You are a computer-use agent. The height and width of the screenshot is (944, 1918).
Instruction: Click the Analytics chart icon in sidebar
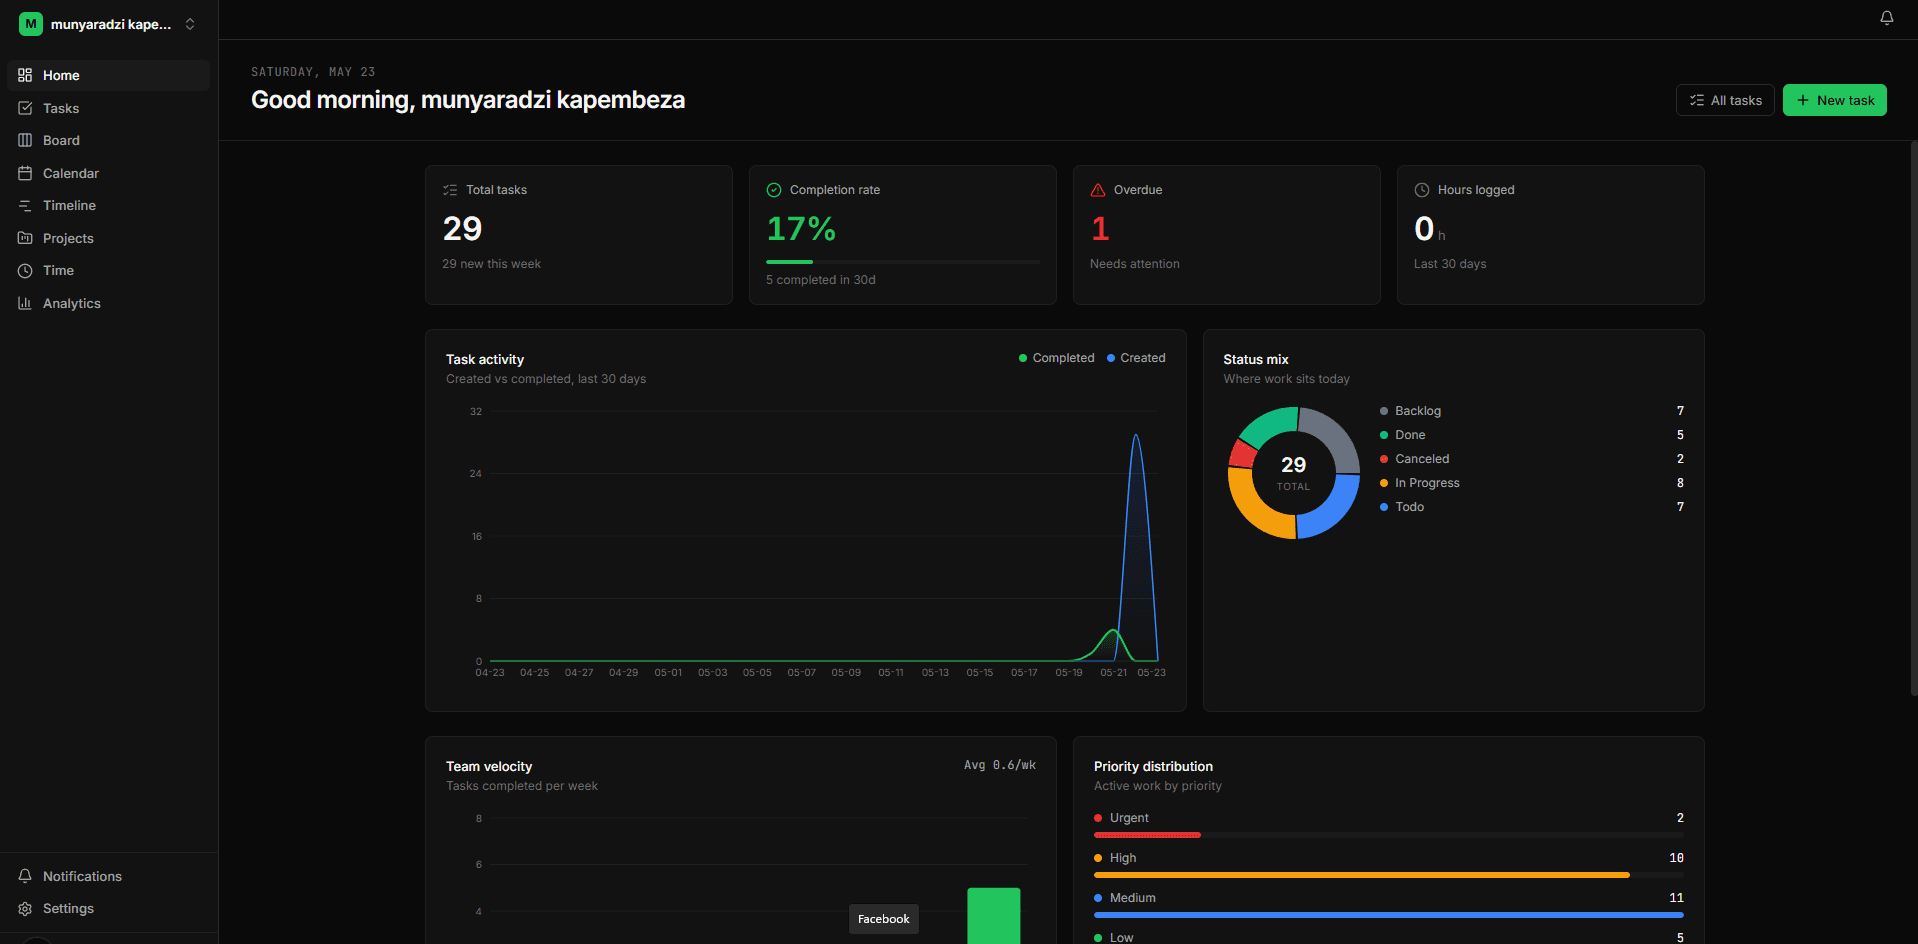click(x=25, y=303)
